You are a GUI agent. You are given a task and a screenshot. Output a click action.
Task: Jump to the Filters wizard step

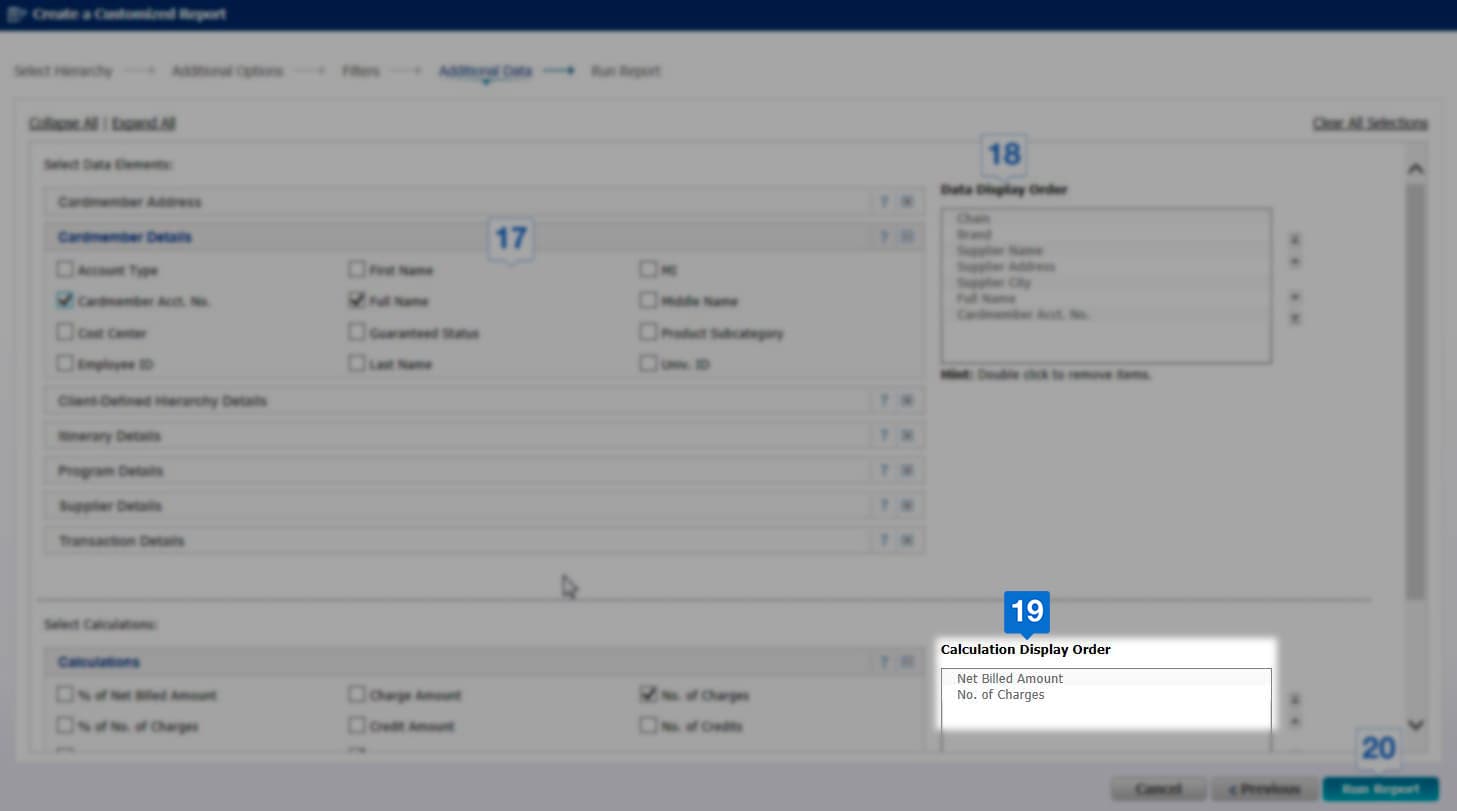pyautogui.click(x=360, y=71)
